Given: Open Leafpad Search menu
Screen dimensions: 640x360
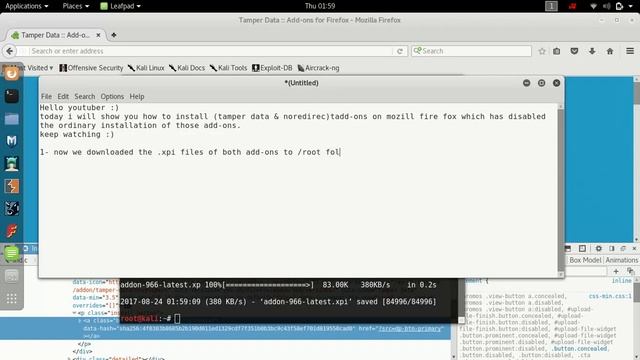Looking at the screenshot, I should pos(84,96).
